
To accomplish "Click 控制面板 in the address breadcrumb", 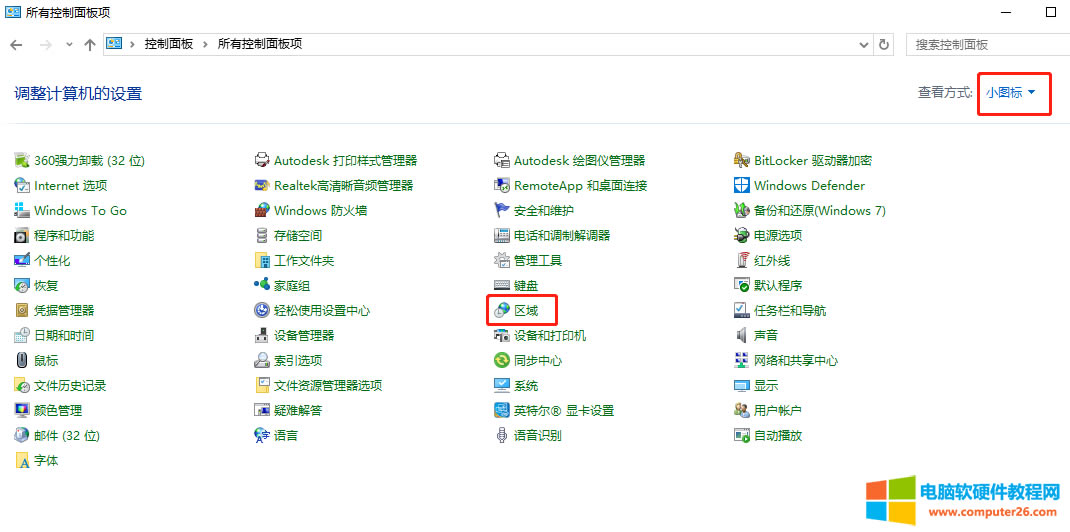I will (x=169, y=44).
